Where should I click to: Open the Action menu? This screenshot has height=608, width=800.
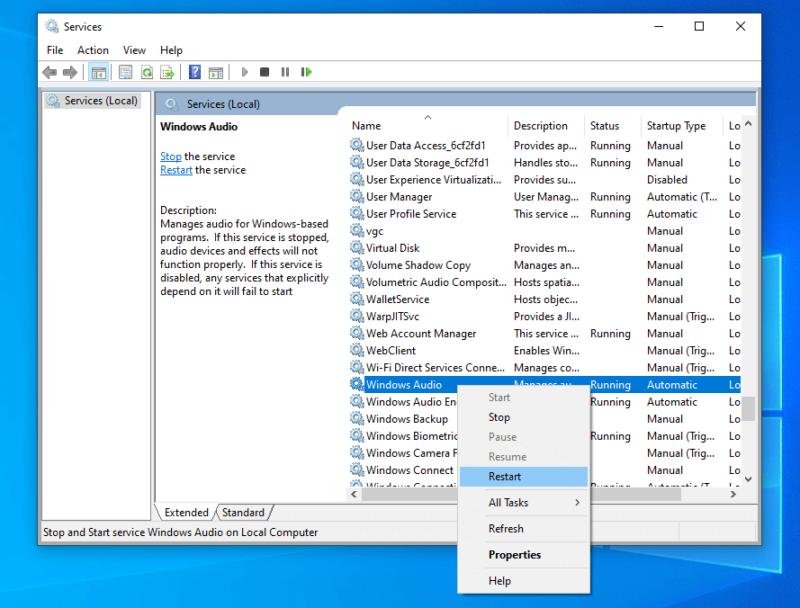(x=93, y=50)
